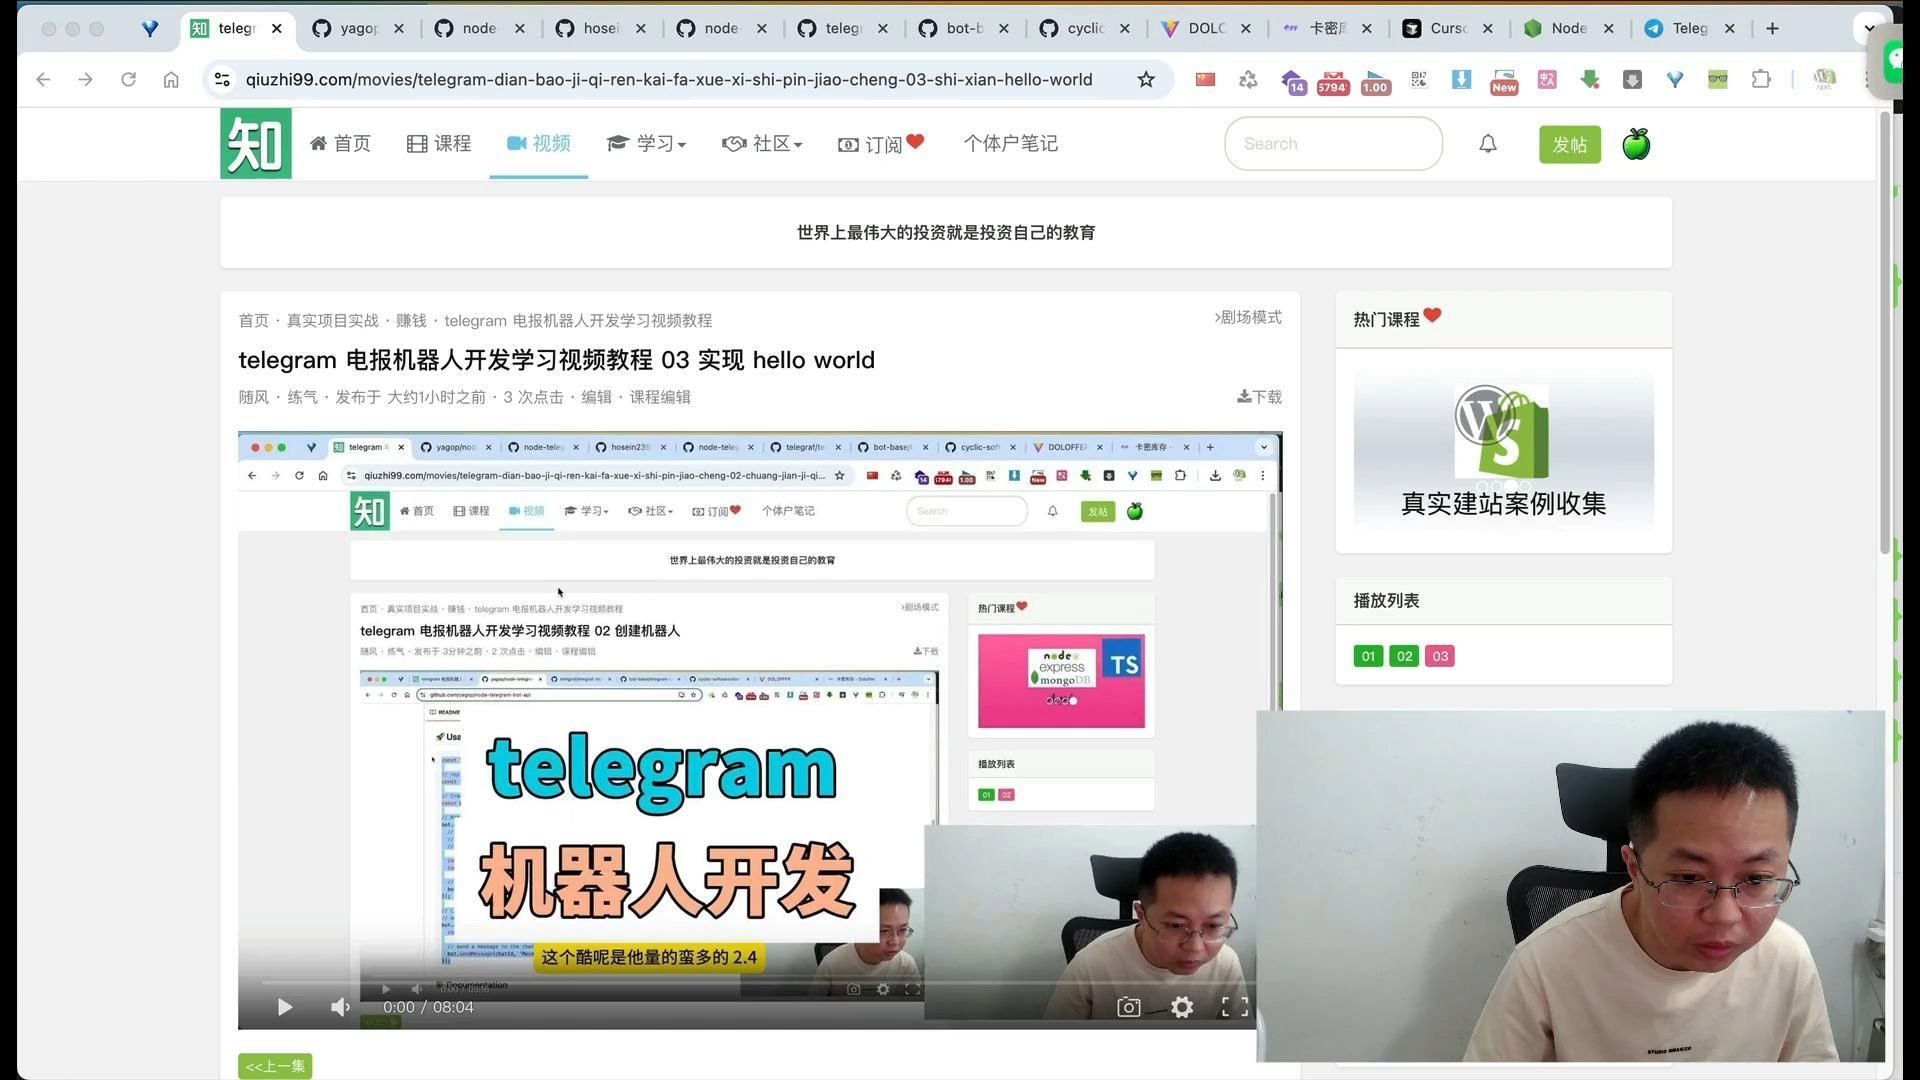This screenshot has height=1080, width=1920.
Task: Click the 知 site logo
Action: click(x=255, y=143)
